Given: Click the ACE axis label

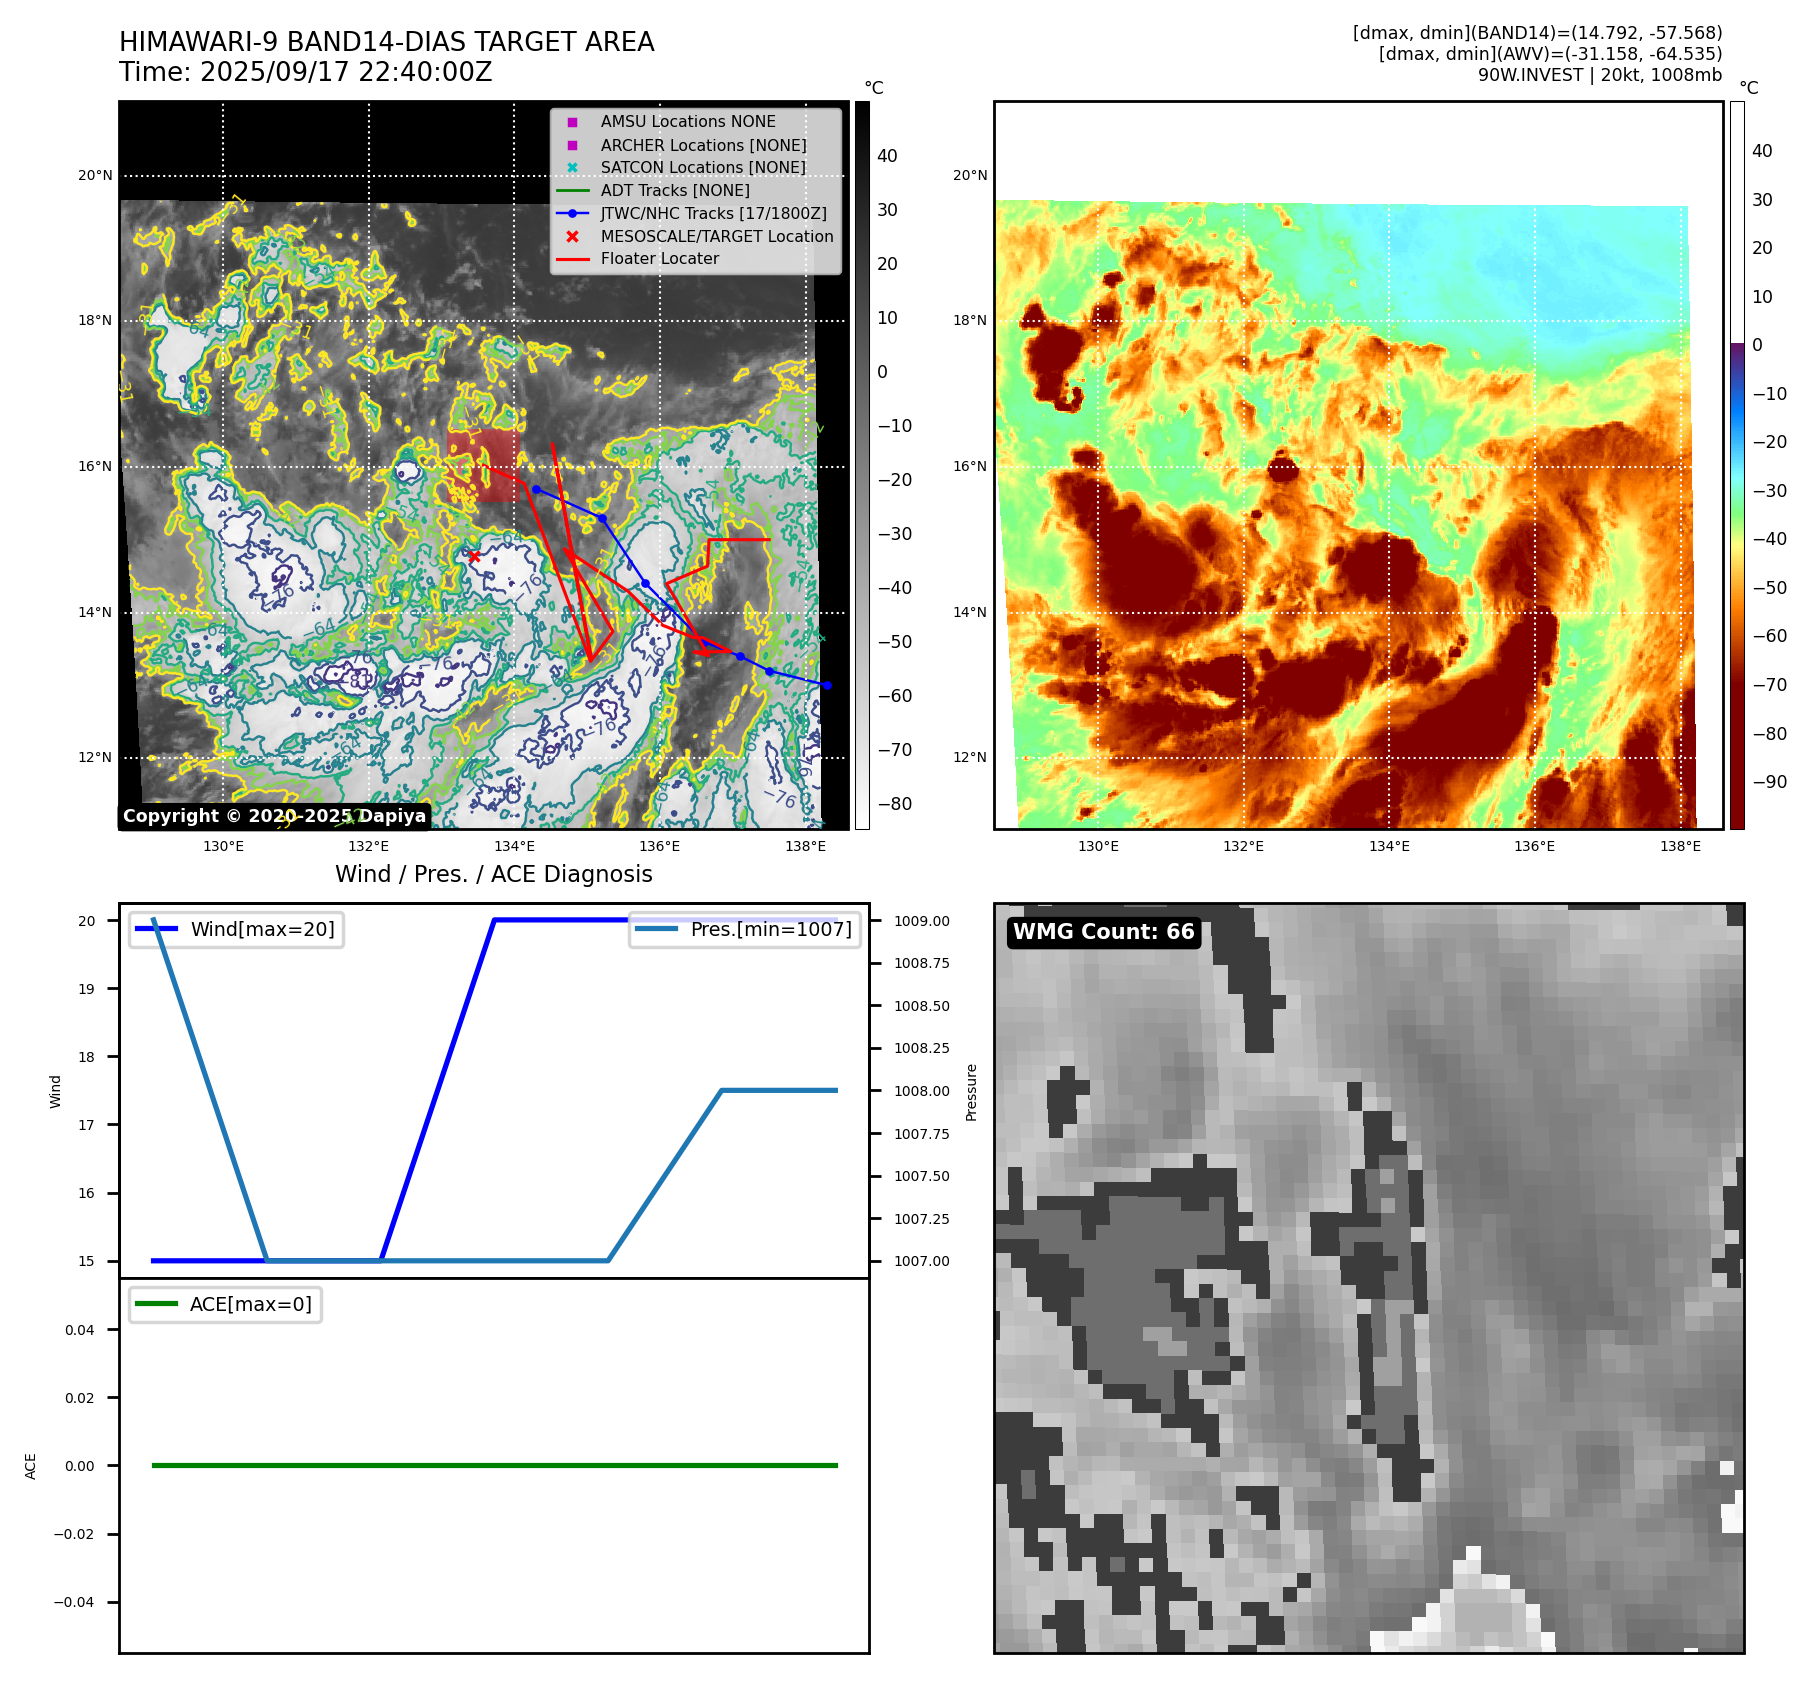Looking at the screenshot, I should [30, 1467].
